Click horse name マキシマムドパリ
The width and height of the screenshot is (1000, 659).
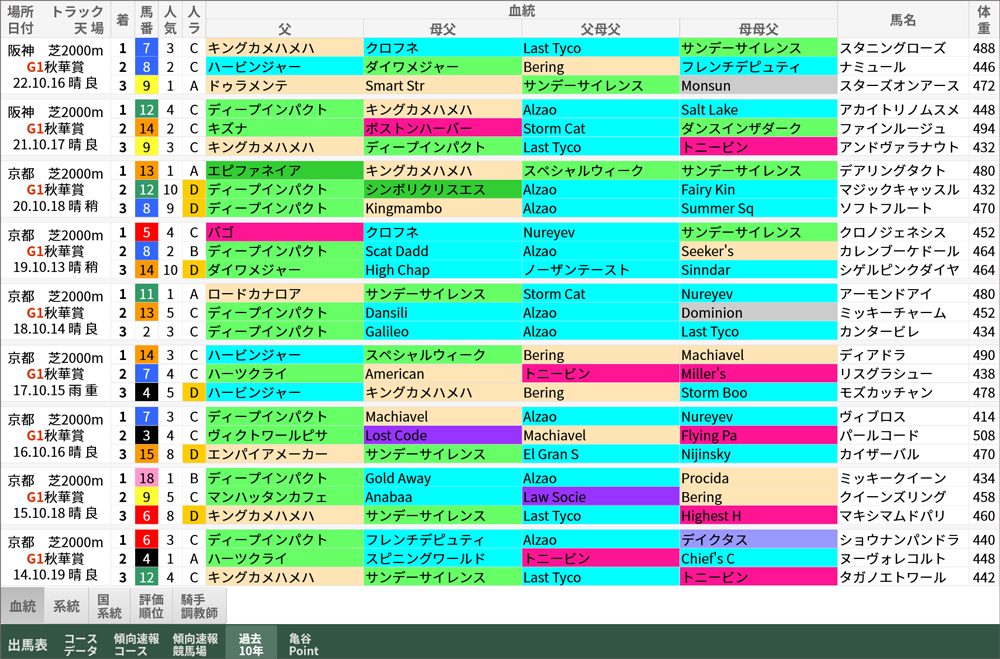[x=892, y=515]
